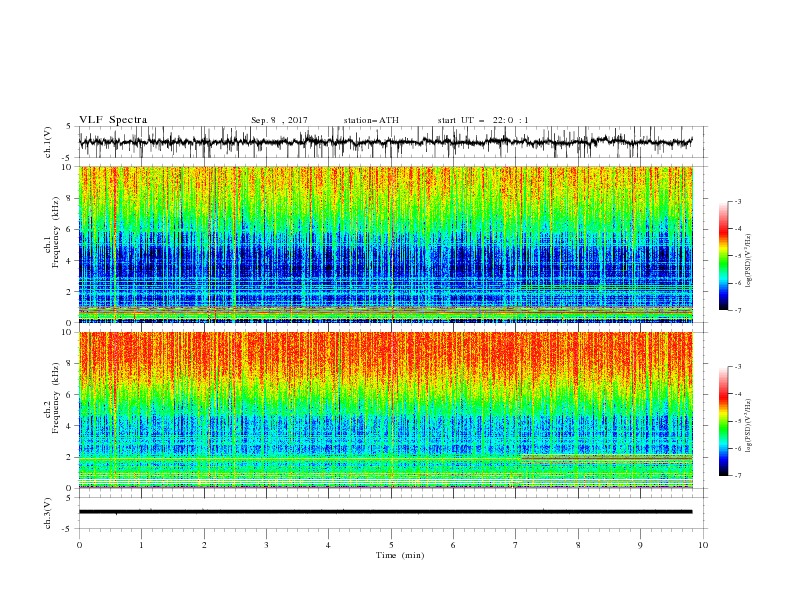This screenshot has height=612, width=792.
Task: Select the ch.1 color bar "log(PSD)(V²/Hz)" label
Action: tap(749, 261)
